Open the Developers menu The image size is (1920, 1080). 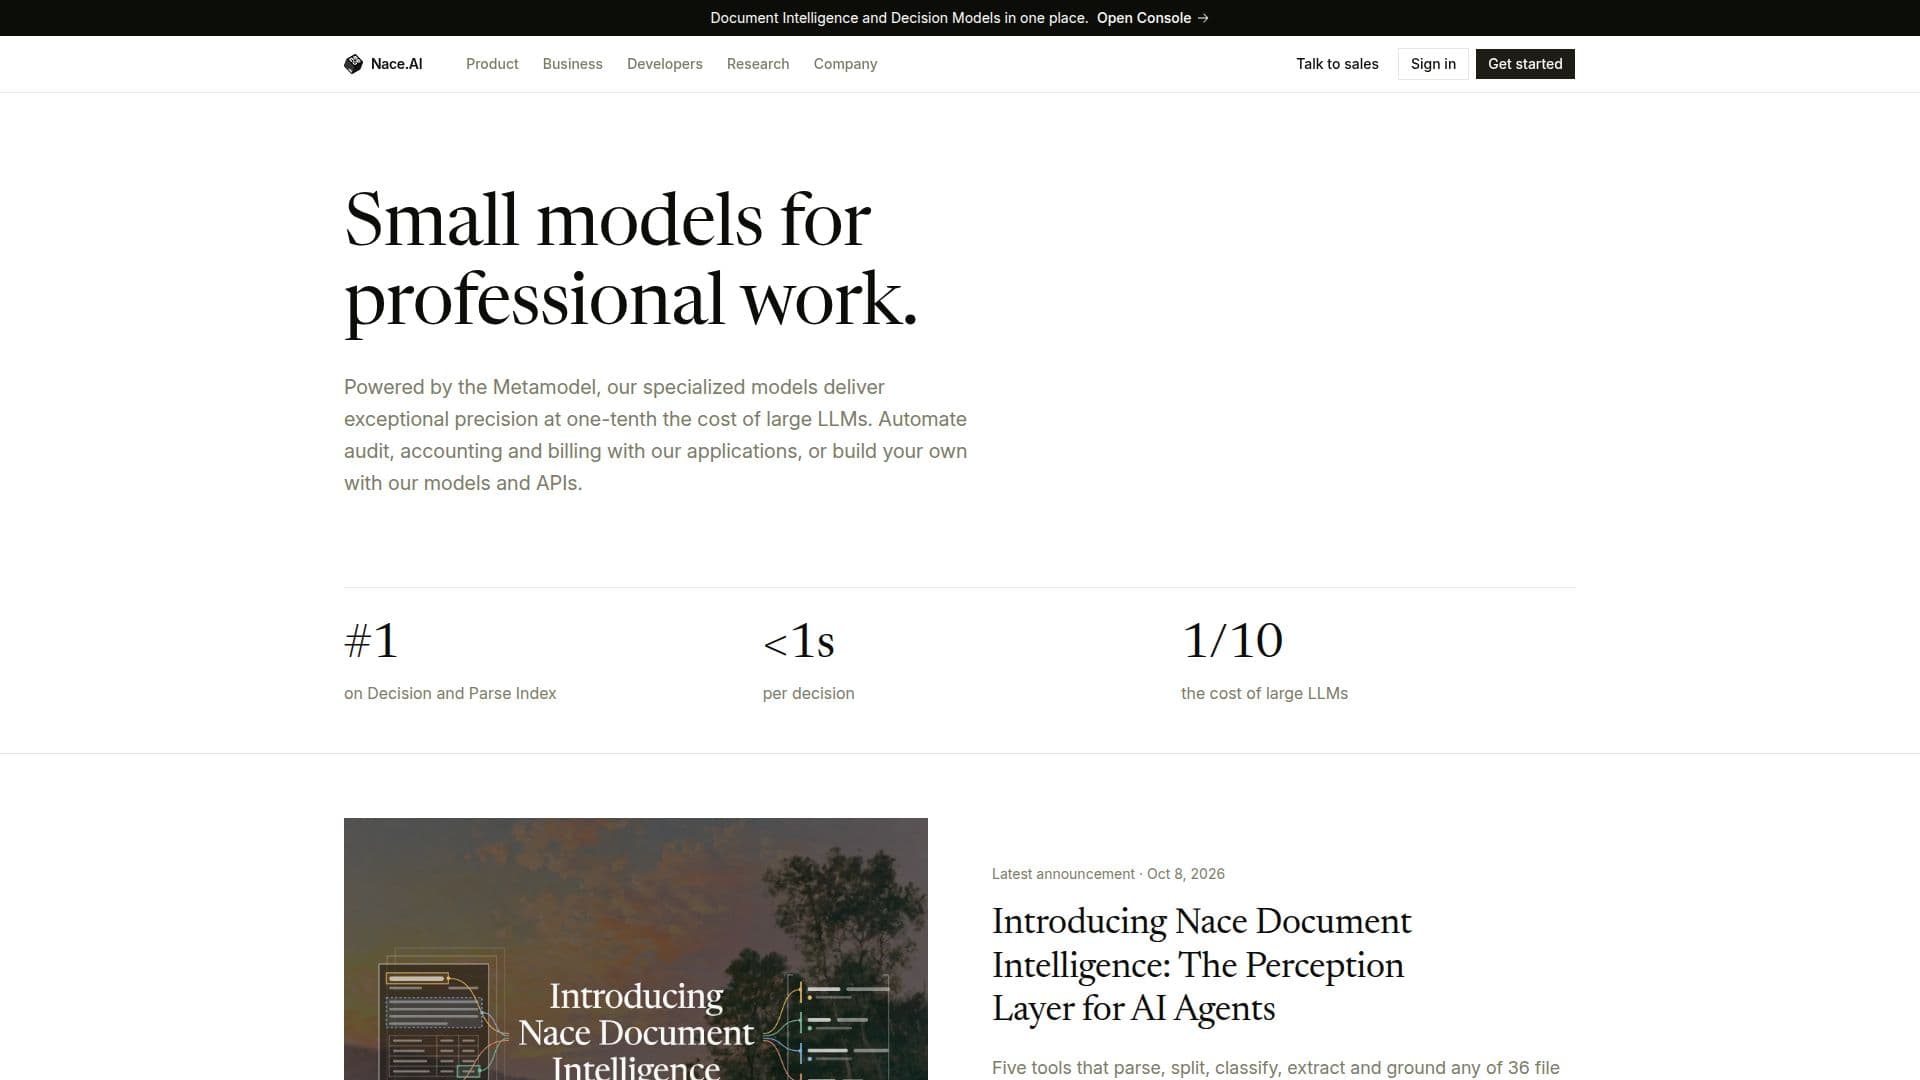click(664, 64)
